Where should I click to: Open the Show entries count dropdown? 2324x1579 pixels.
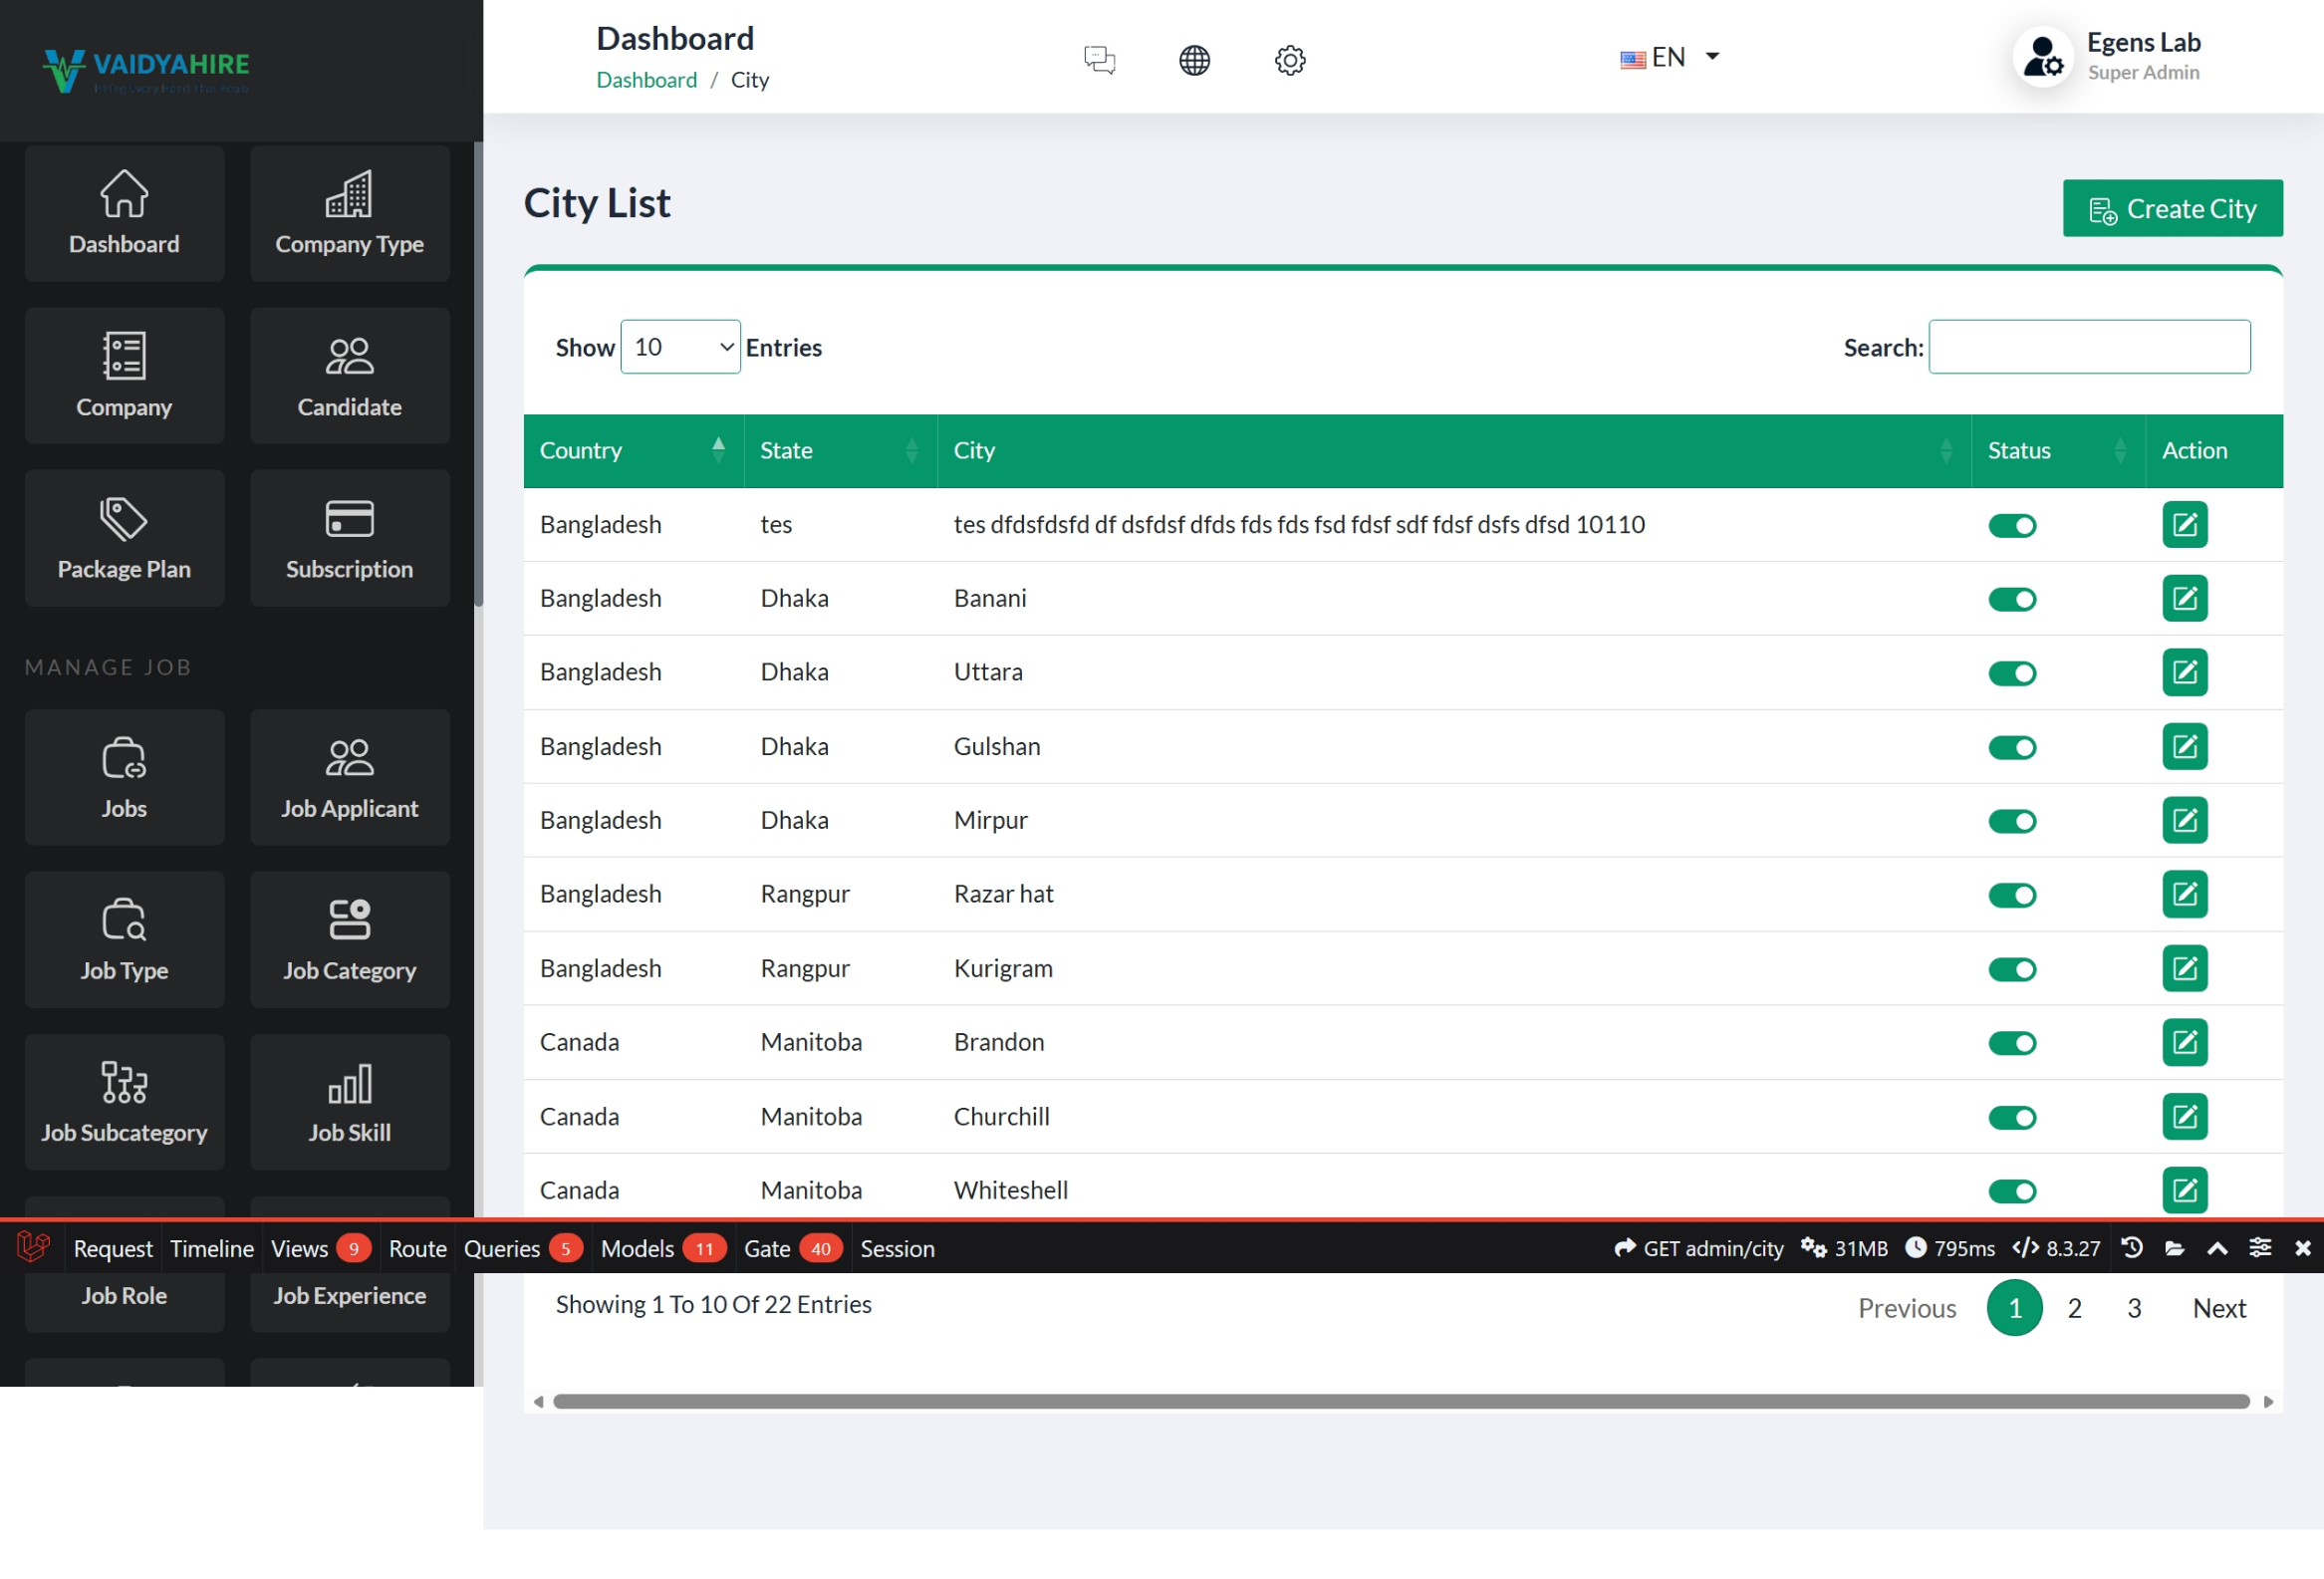(x=680, y=347)
